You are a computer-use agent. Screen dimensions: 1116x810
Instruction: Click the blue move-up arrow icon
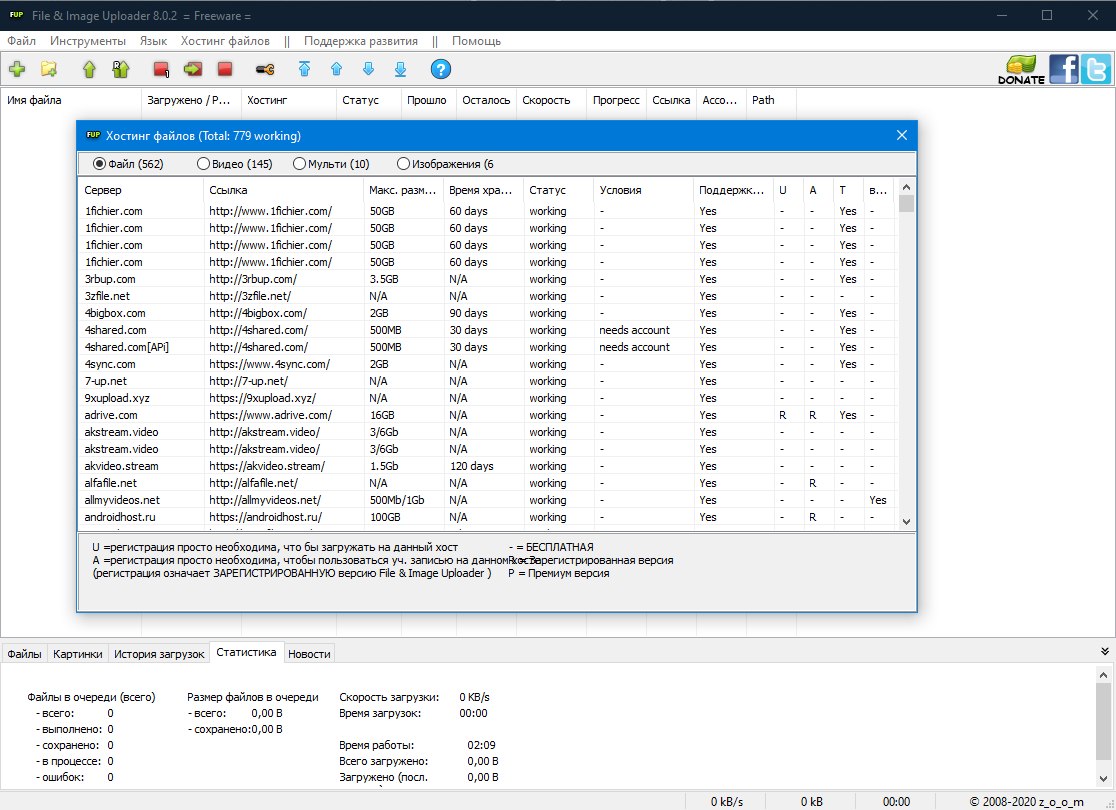click(337, 69)
